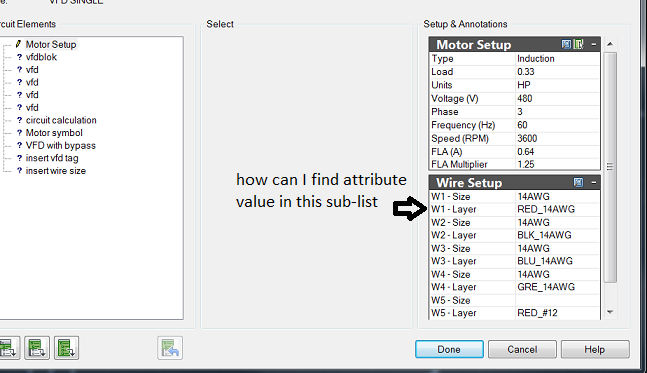The image size is (647, 373).
Task: Click the 'Voltage (V)' label
Action: point(454,99)
